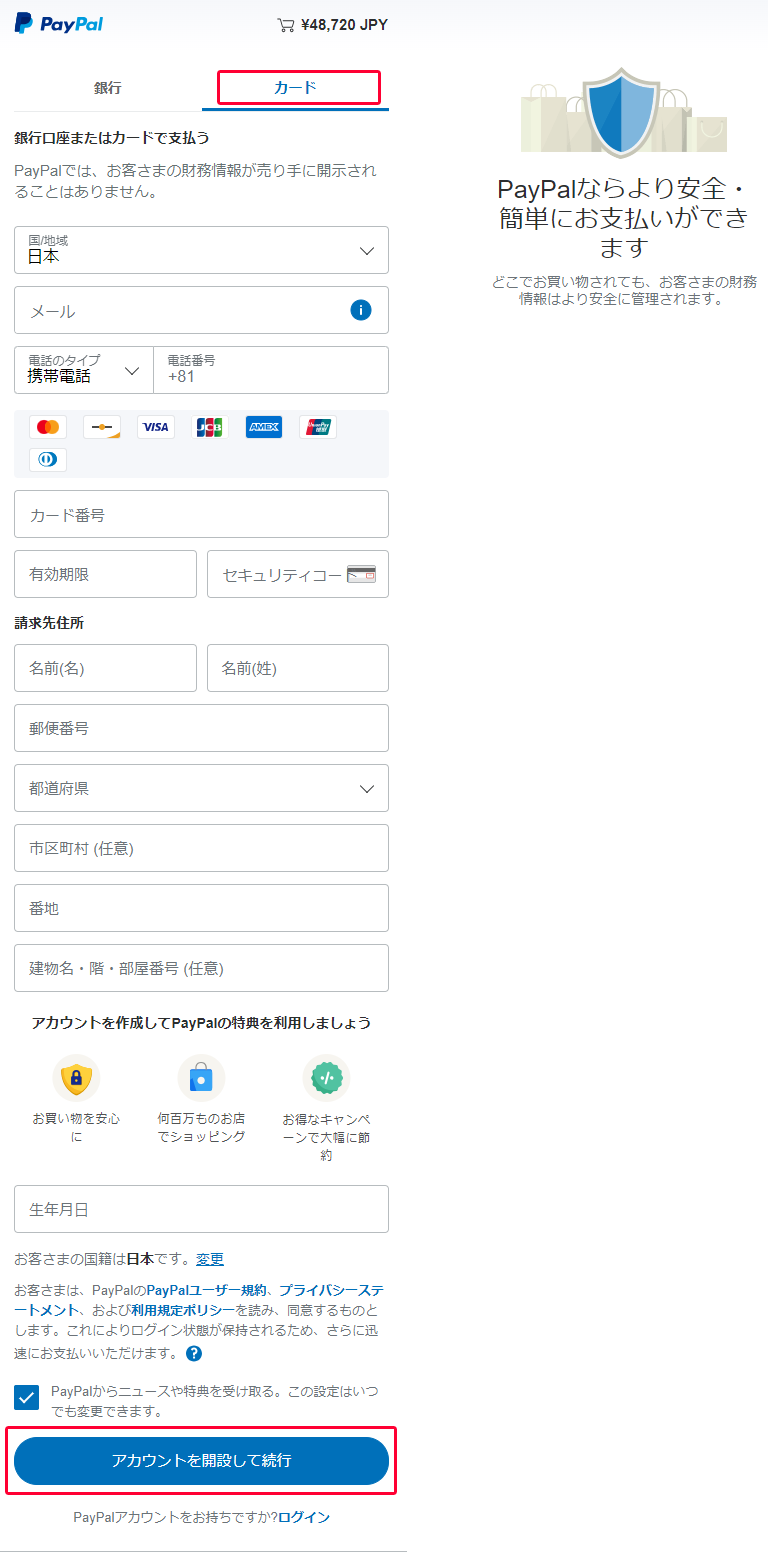Click the お買い物を安心に caption
Viewport: 768px width, 1559px height.
coord(76,1128)
